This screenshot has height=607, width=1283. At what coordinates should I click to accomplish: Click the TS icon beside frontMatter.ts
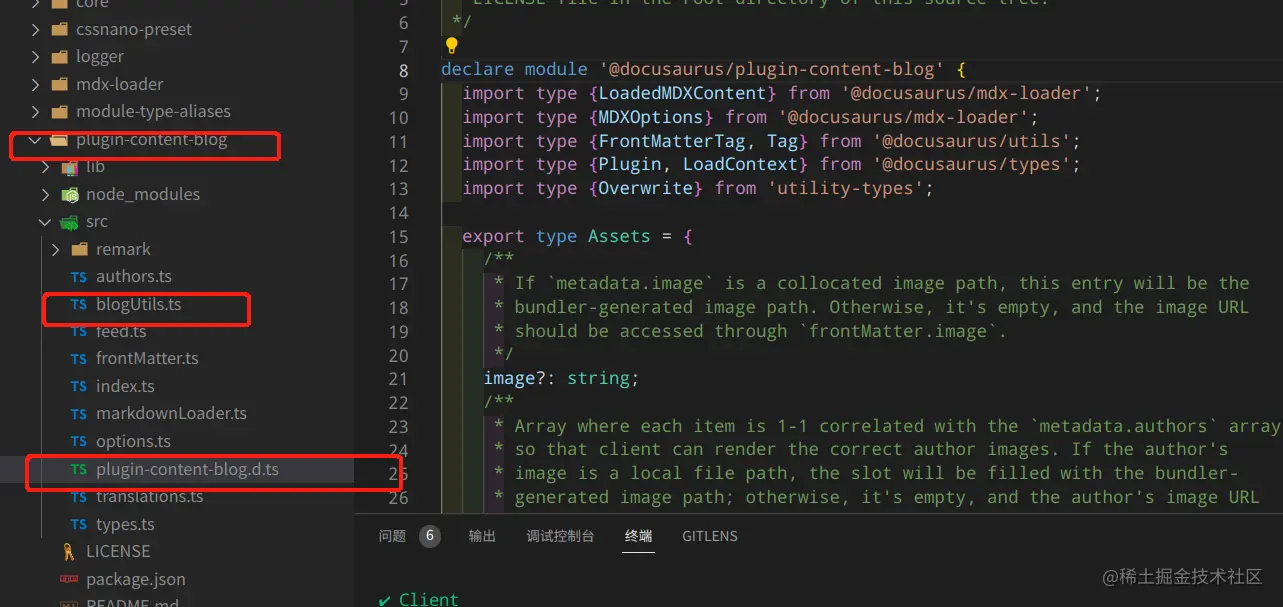coord(79,359)
